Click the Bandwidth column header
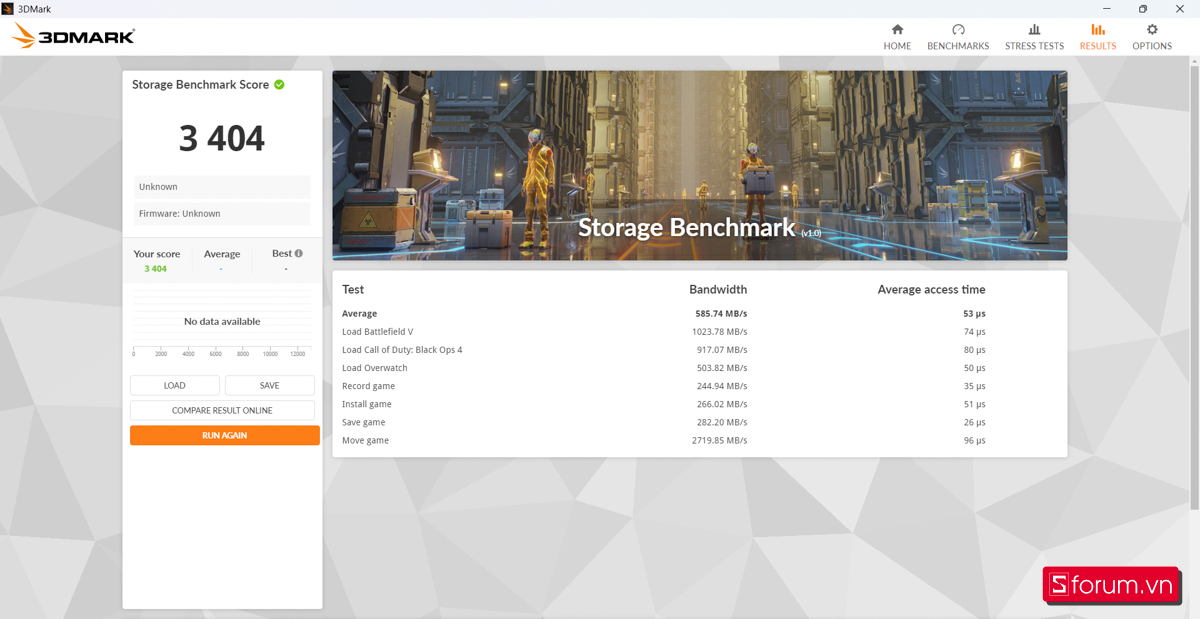Screen dimensions: 1200x619 pos(718,290)
